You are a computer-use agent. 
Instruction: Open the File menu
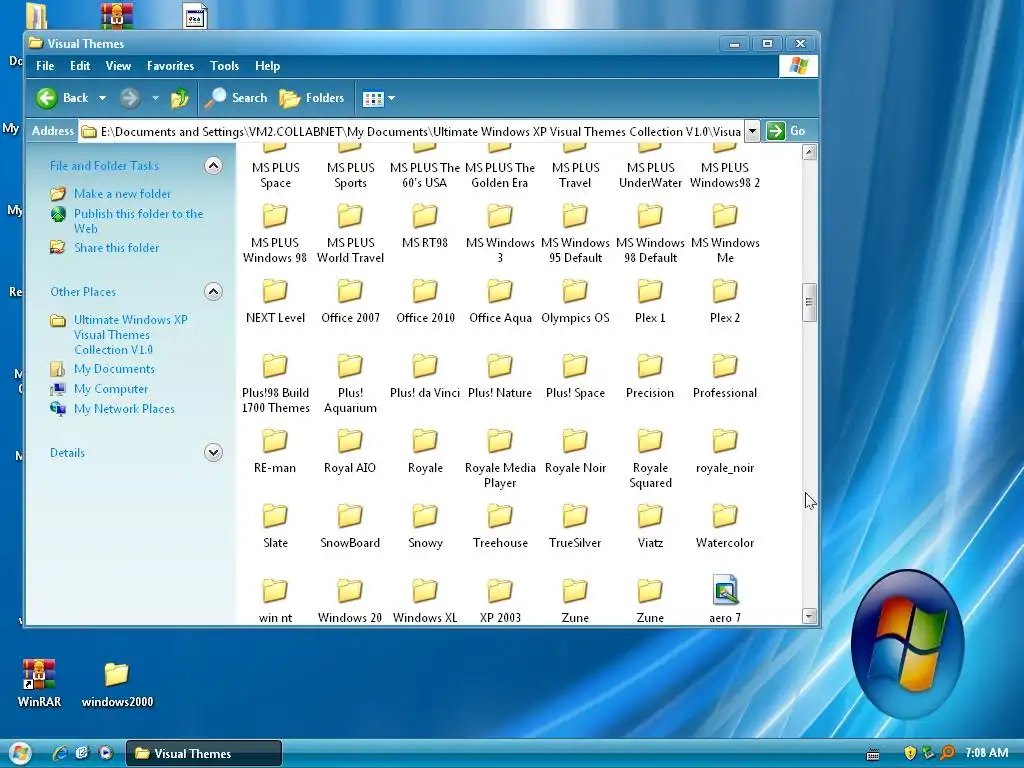pos(45,66)
